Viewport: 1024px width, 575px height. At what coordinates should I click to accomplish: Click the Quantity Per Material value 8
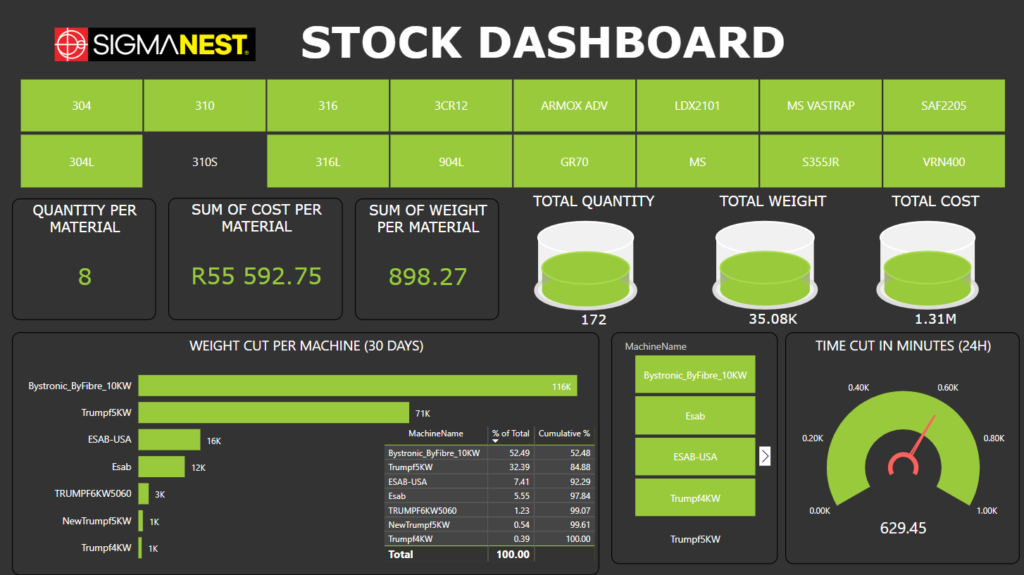pos(85,277)
